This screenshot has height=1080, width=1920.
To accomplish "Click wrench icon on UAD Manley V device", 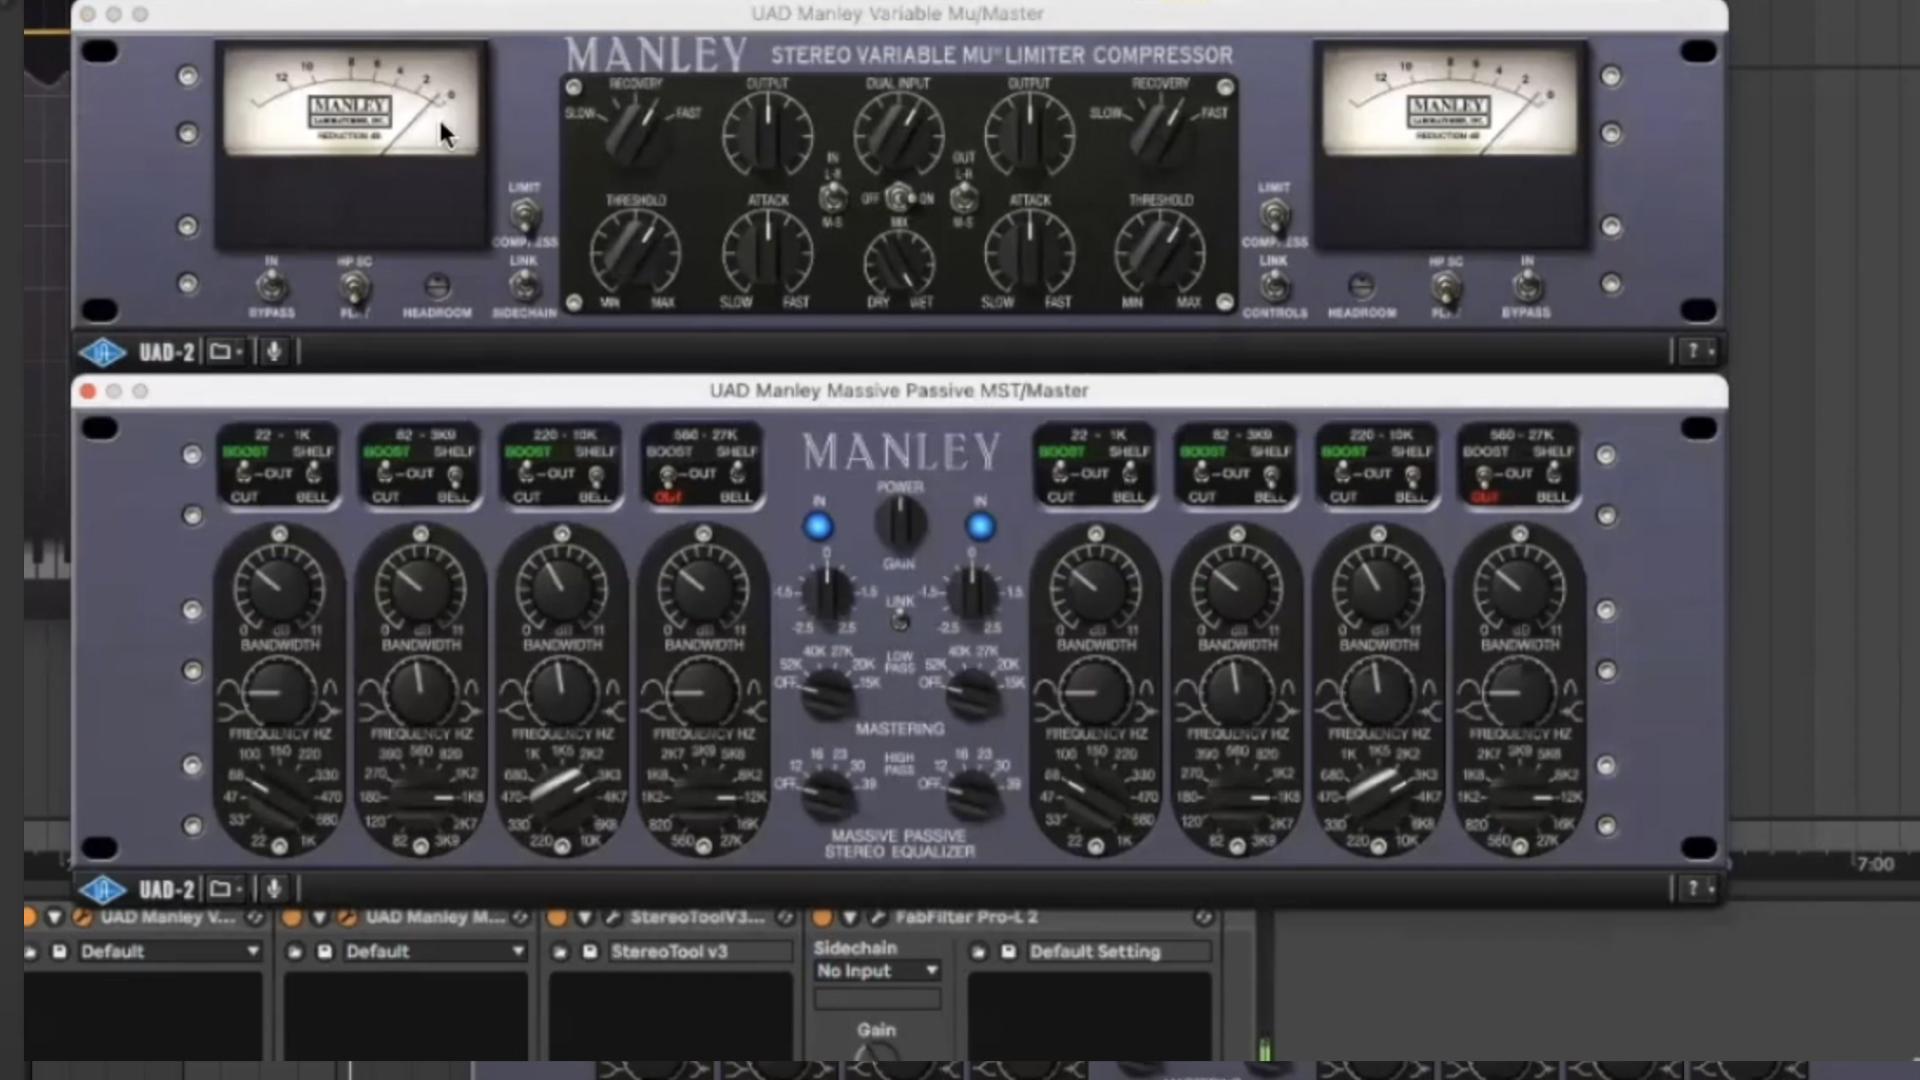I will click(x=82, y=917).
